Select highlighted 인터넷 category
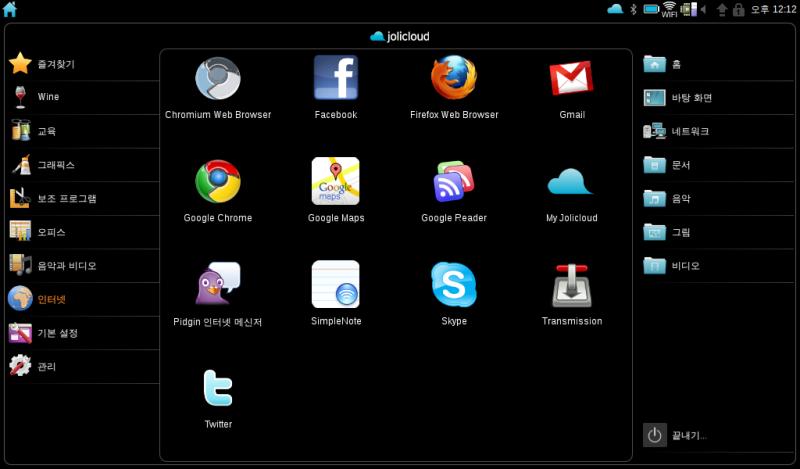Viewport: 800px width, 469px height. 83,299
